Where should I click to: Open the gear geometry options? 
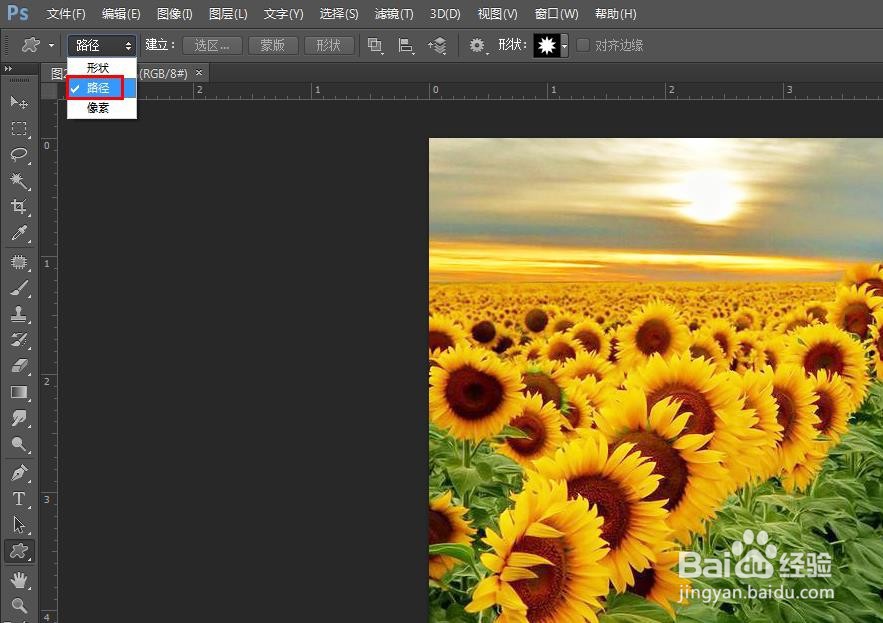coord(478,45)
